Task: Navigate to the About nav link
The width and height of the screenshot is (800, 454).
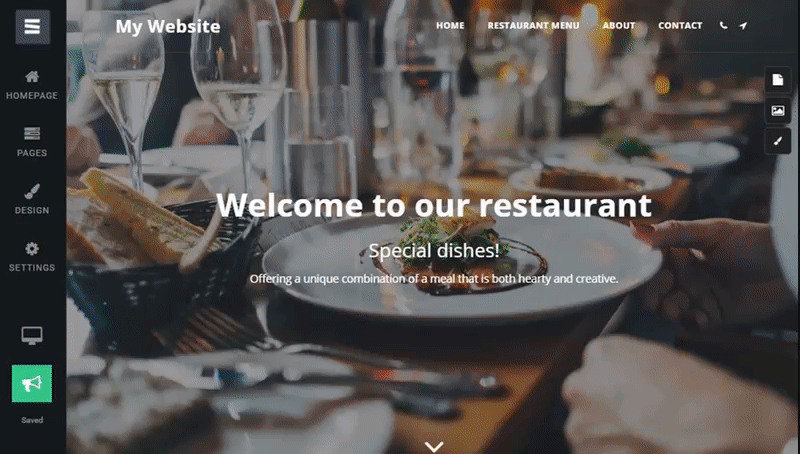Action: tap(619, 26)
